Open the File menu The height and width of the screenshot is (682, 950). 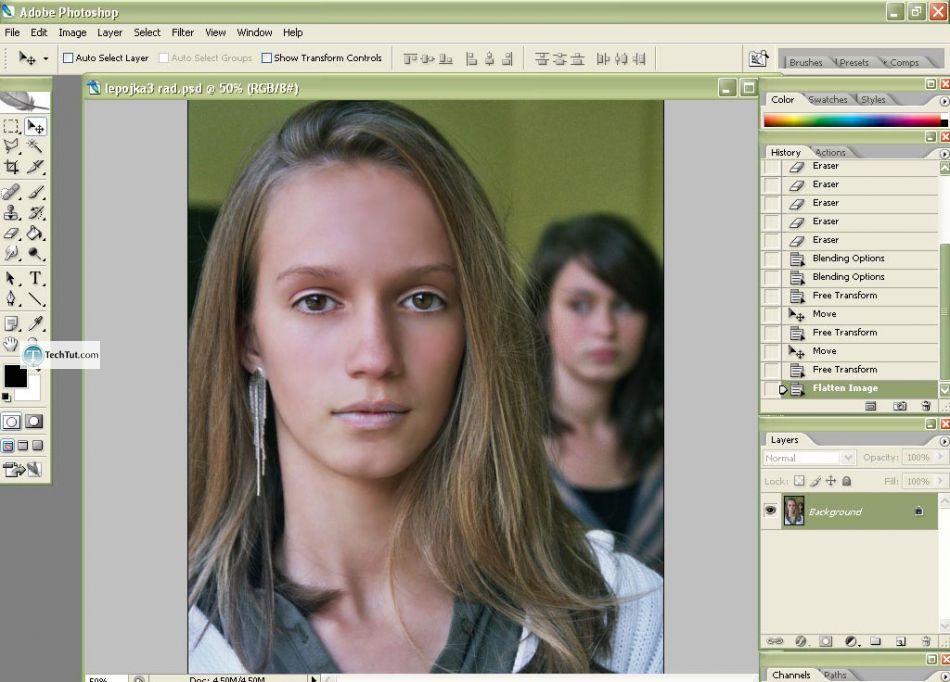pyautogui.click(x=12, y=33)
